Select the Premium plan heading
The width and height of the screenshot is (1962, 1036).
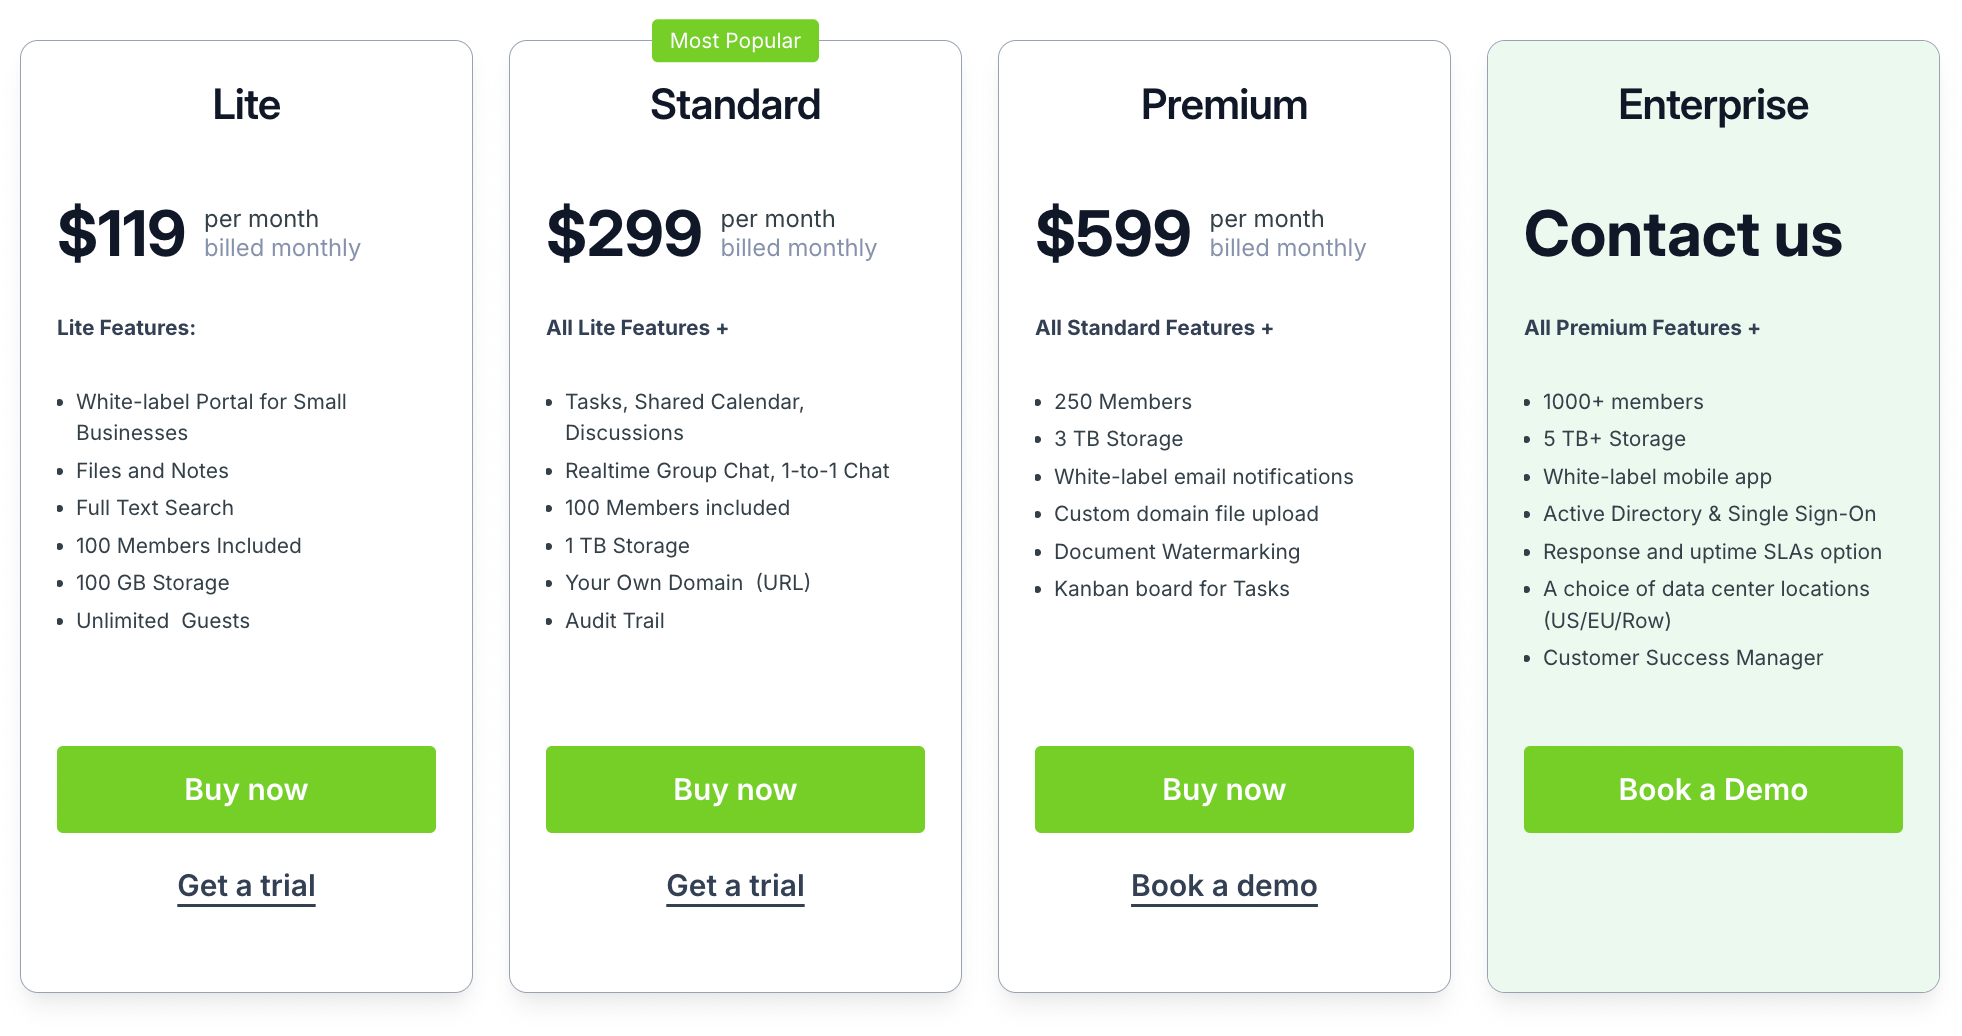(x=1223, y=104)
